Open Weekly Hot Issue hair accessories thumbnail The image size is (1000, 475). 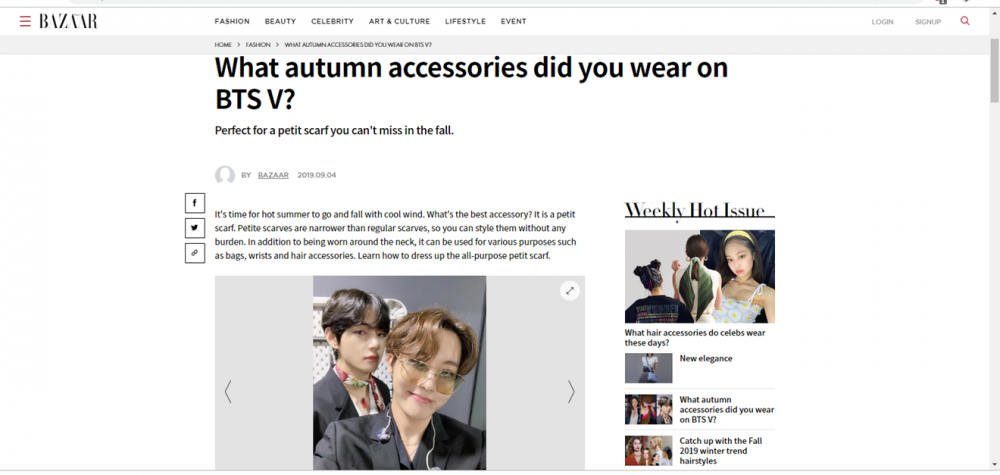pos(700,277)
